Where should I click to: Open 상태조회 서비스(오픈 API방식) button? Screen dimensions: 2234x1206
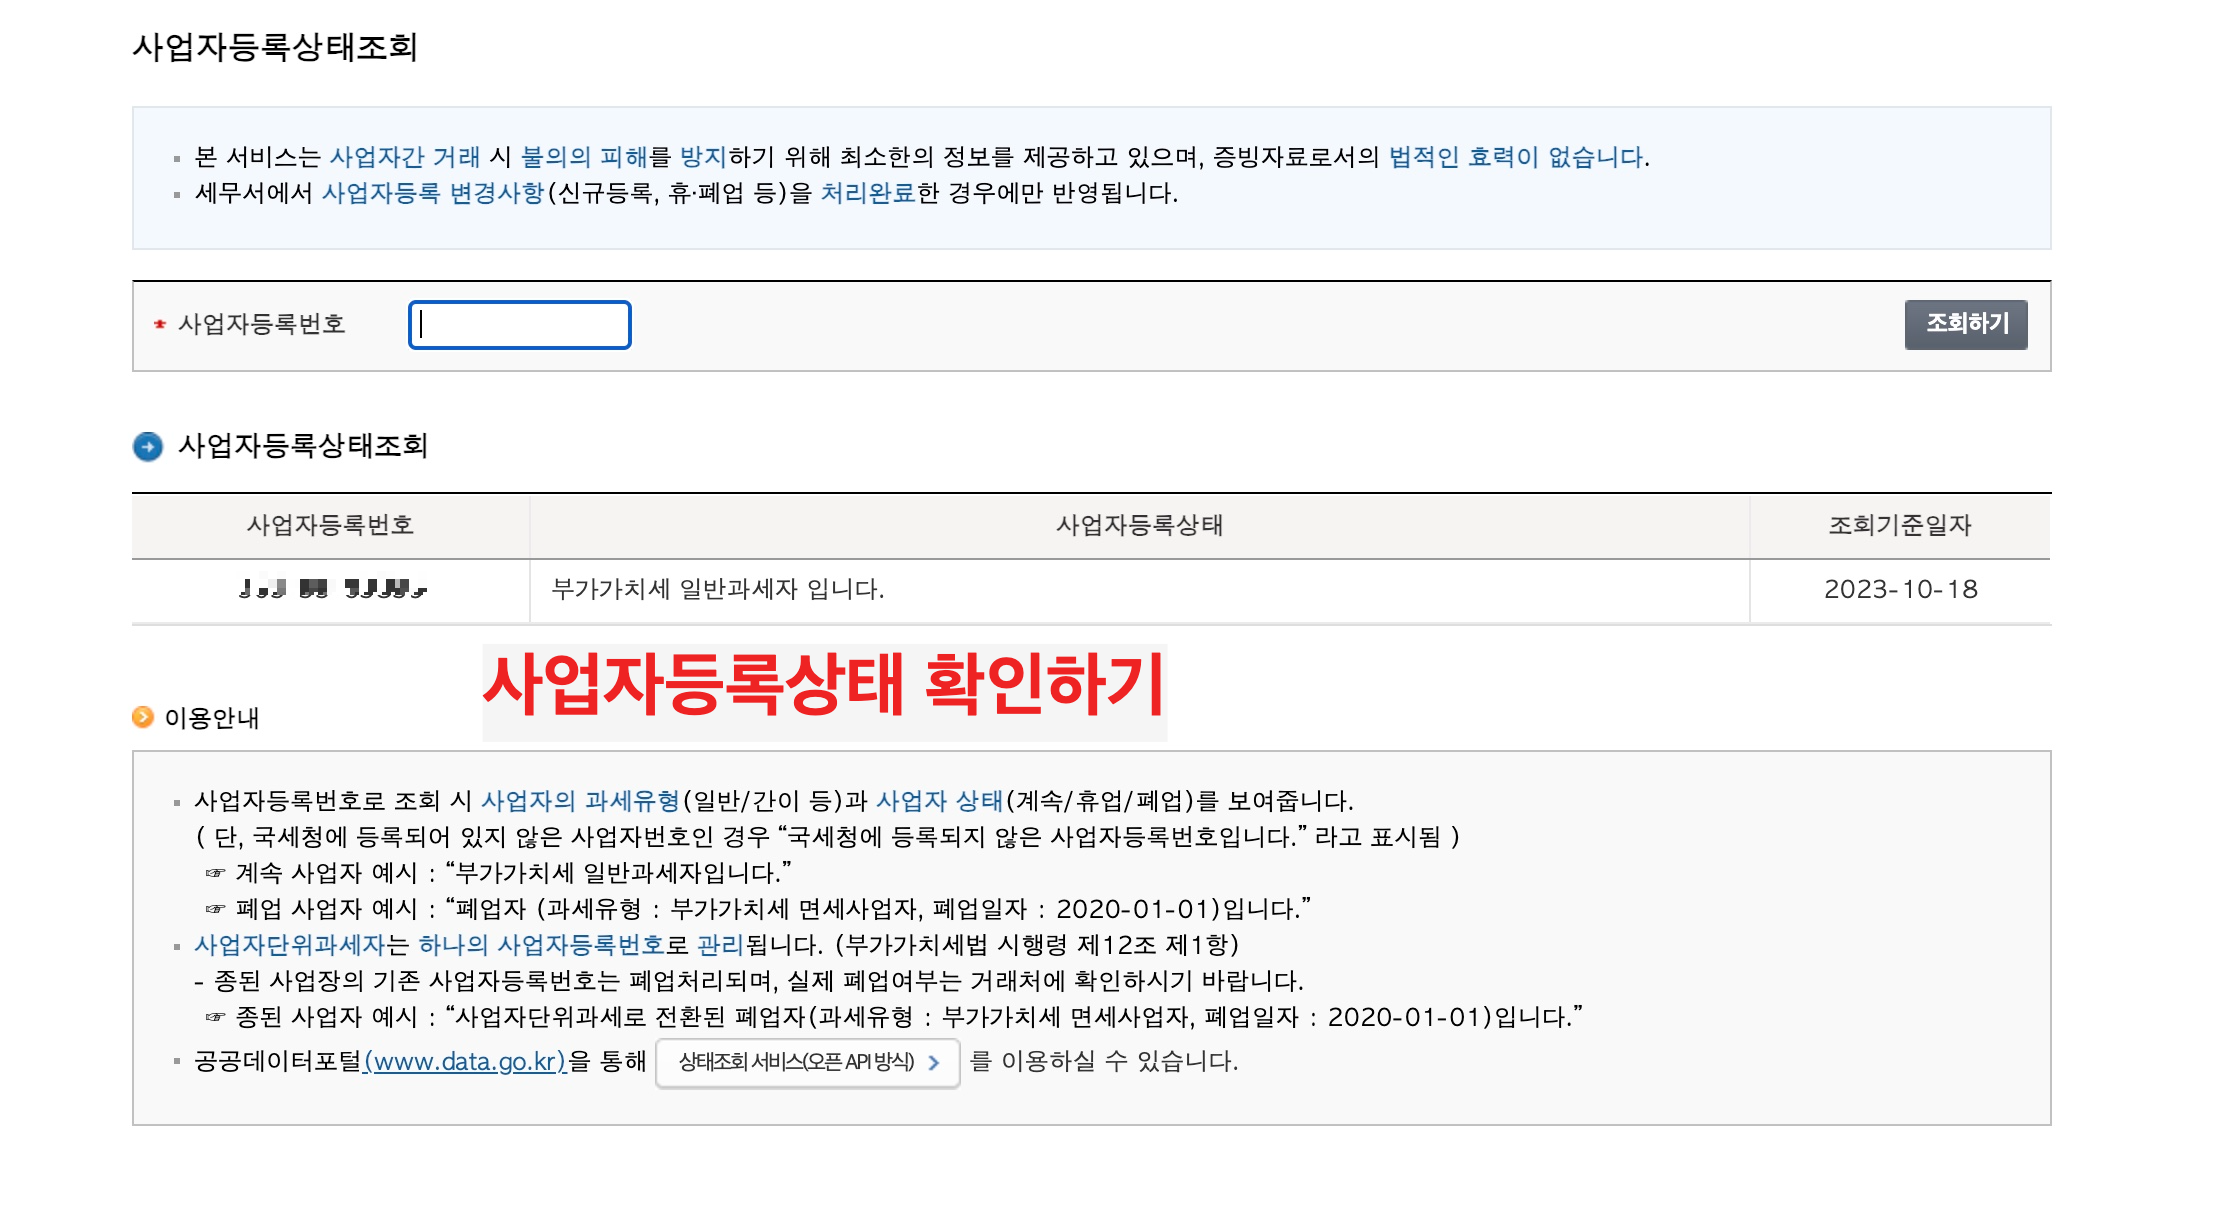click(797, 1062)
